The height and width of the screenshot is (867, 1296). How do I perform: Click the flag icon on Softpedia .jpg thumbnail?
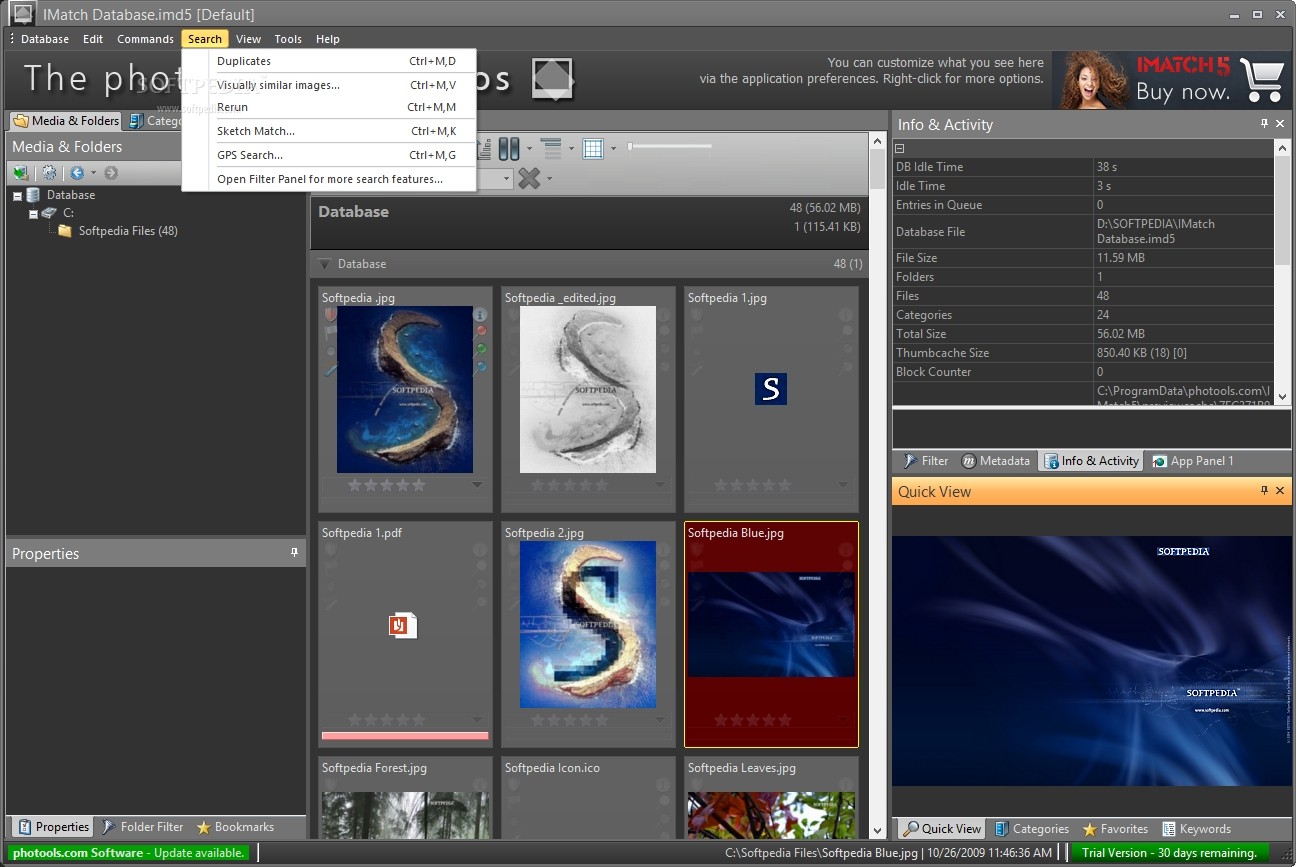[330, 333]
